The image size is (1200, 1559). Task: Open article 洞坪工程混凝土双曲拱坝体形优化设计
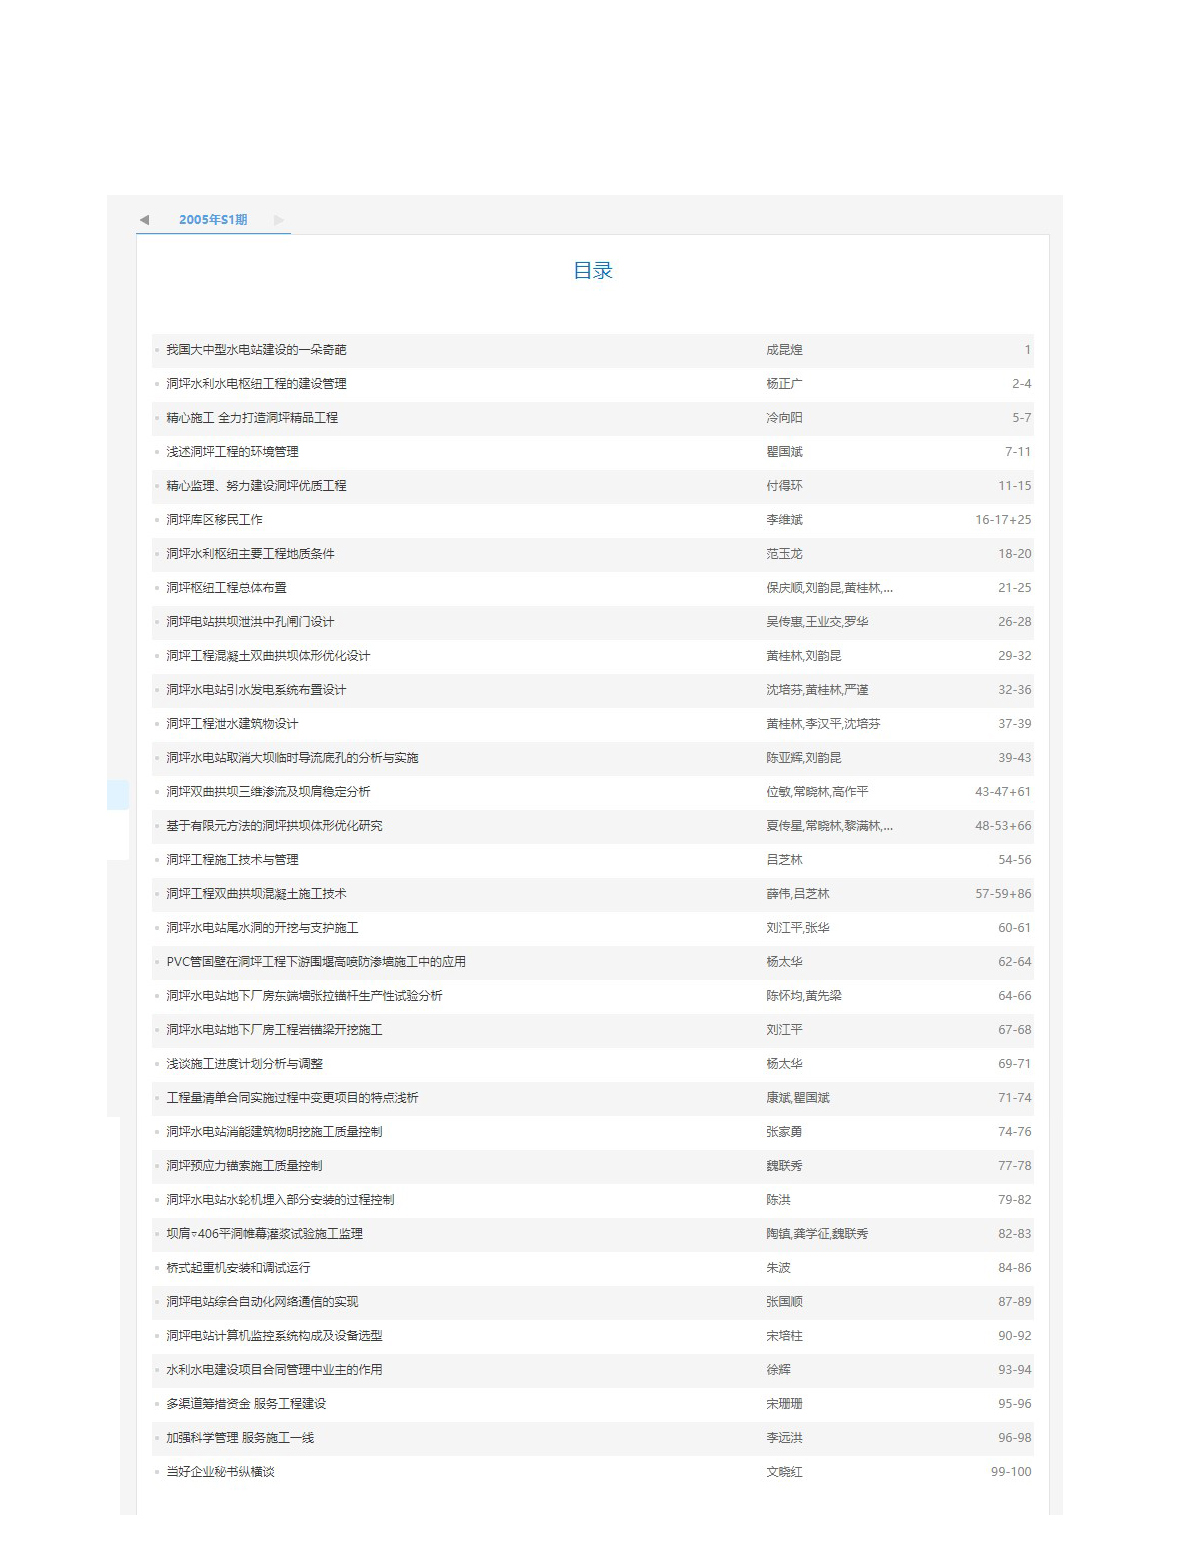point(268,656)
